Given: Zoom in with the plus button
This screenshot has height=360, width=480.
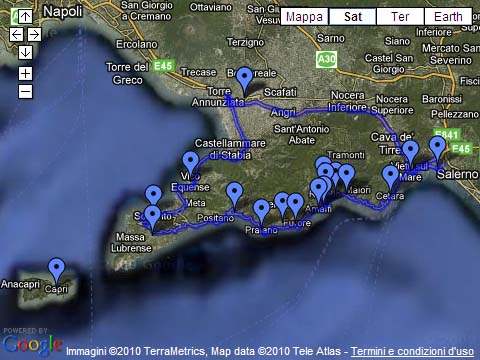Looking at the screenshot, I should [x=25, y=73].
